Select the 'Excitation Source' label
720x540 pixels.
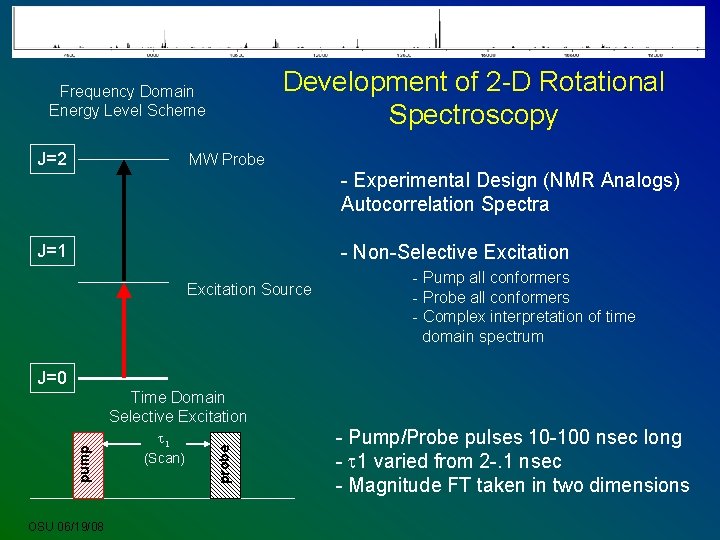(x=249, y=289)
